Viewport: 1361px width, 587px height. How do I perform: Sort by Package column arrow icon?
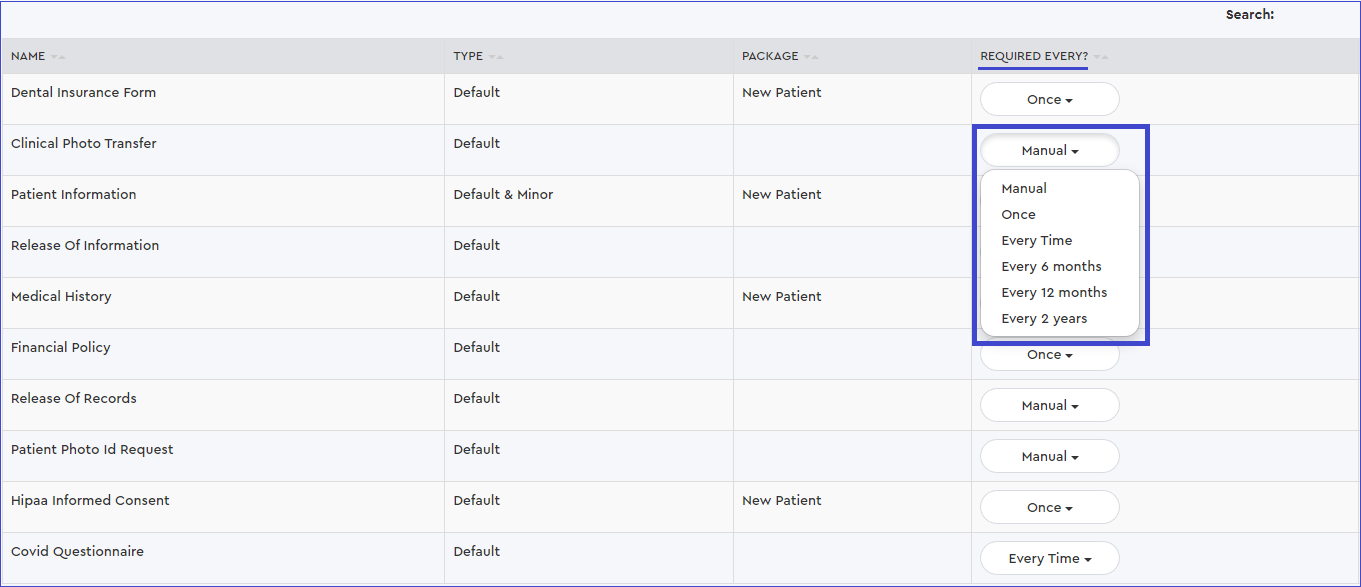[811, 57]
